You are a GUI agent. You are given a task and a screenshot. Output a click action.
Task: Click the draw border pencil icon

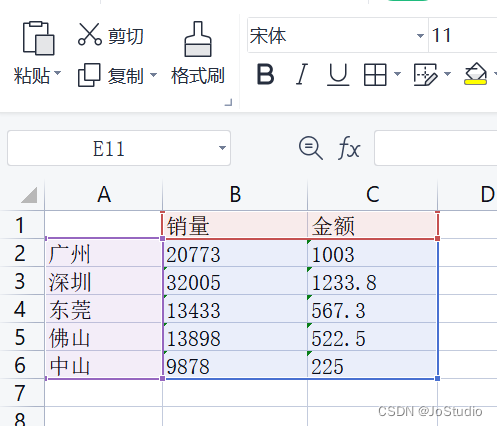425,75
